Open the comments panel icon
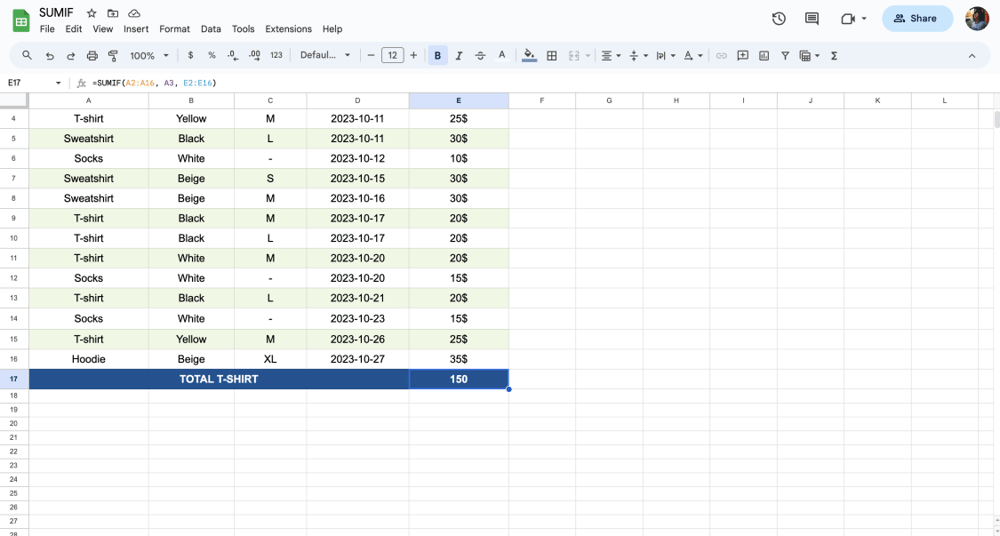The image size is (1000, 536). pos(812,18)
